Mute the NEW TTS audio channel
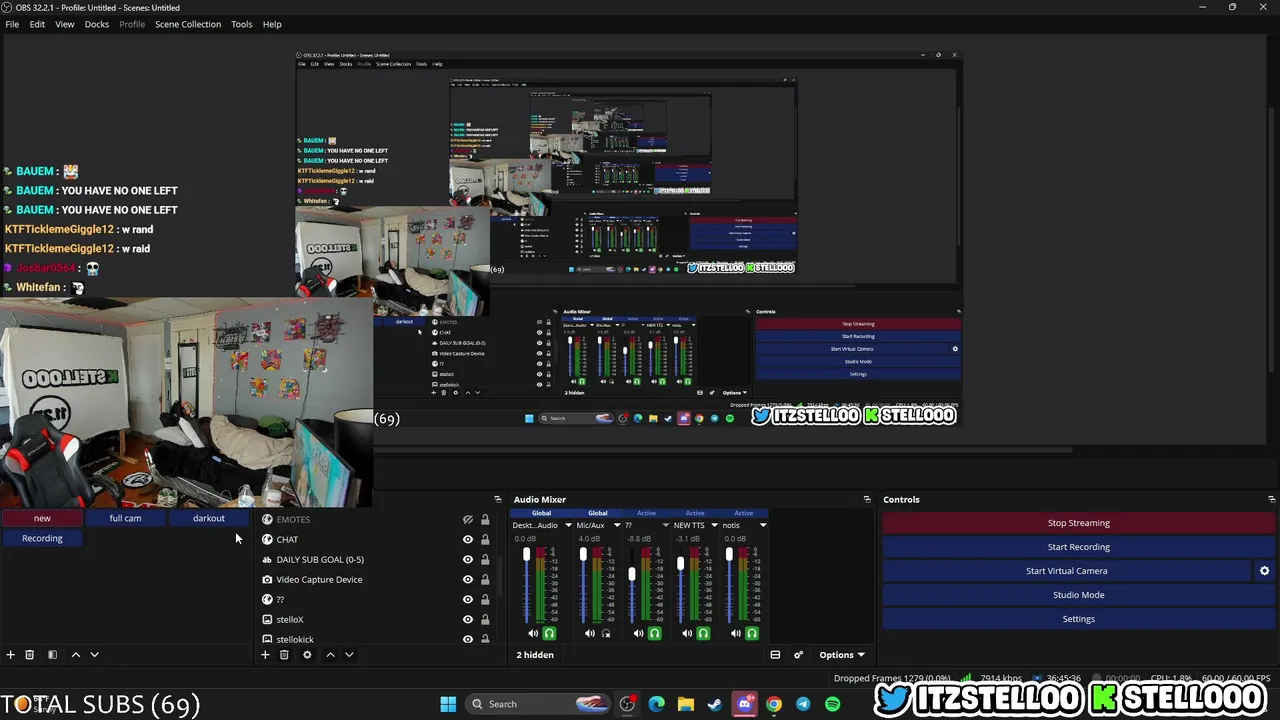The height and width of the screenshot is (720, 1280). coord(687,633)
